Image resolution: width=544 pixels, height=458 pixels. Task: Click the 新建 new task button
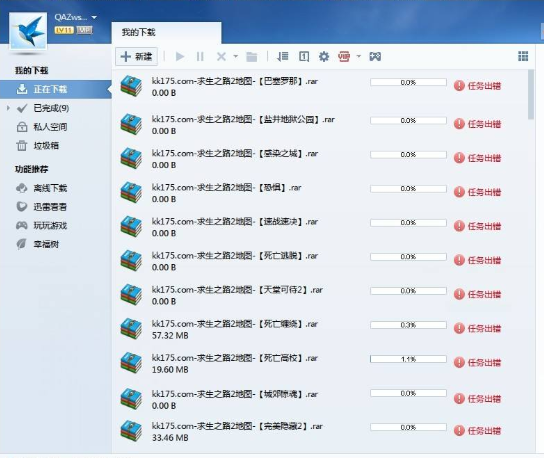click(136, 57)
